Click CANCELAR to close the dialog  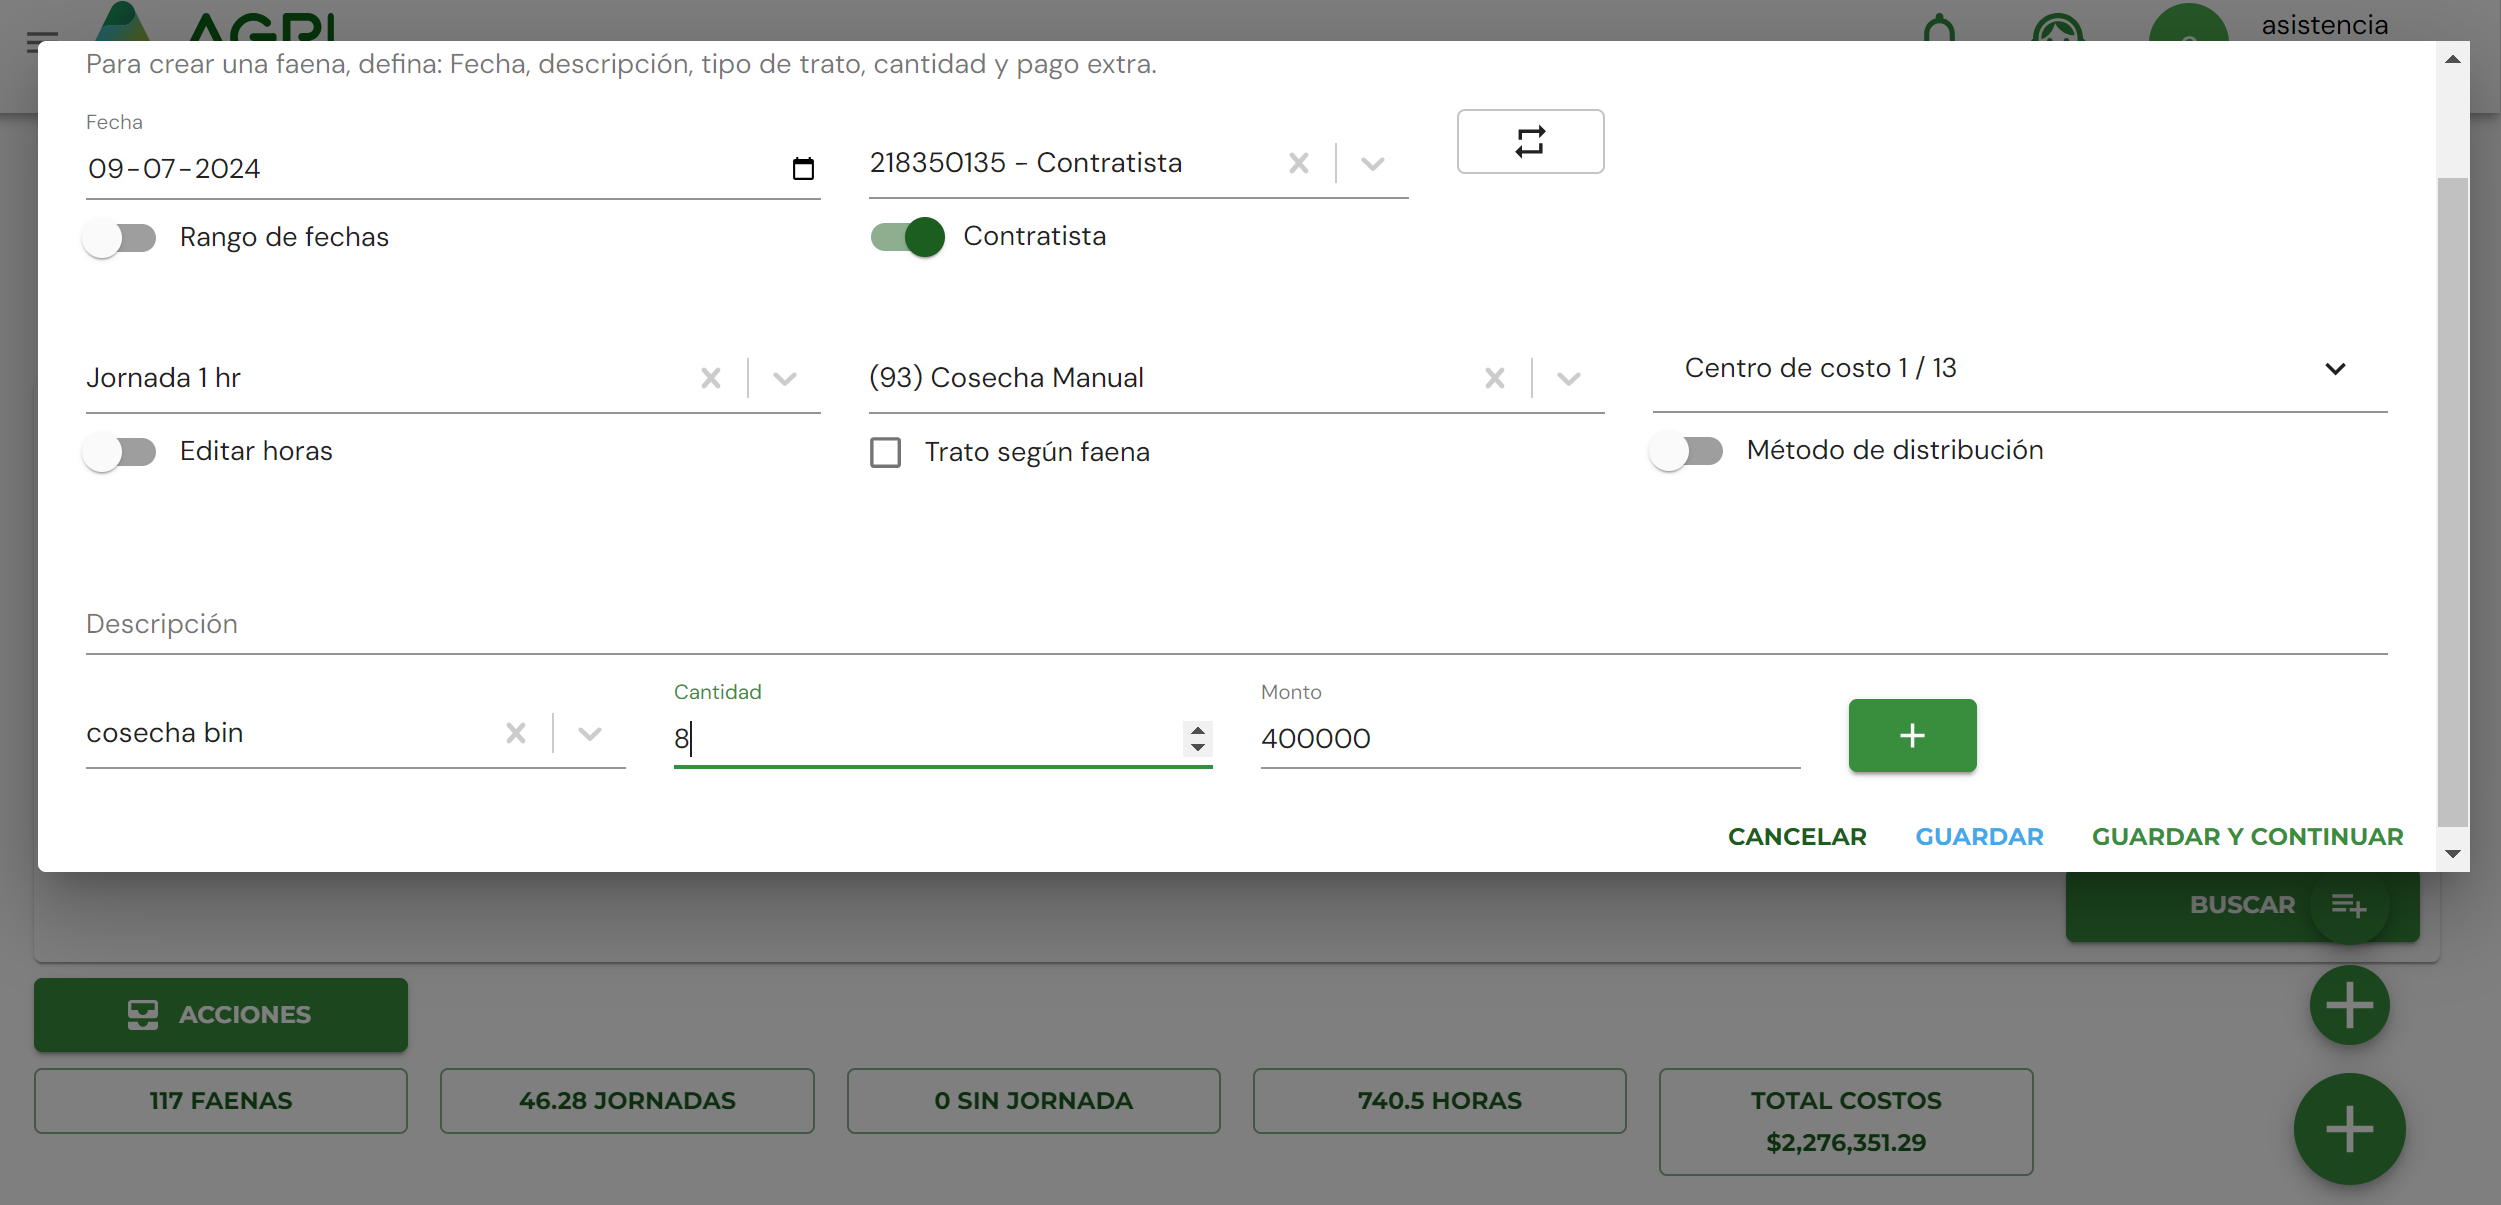[1797, 836]
